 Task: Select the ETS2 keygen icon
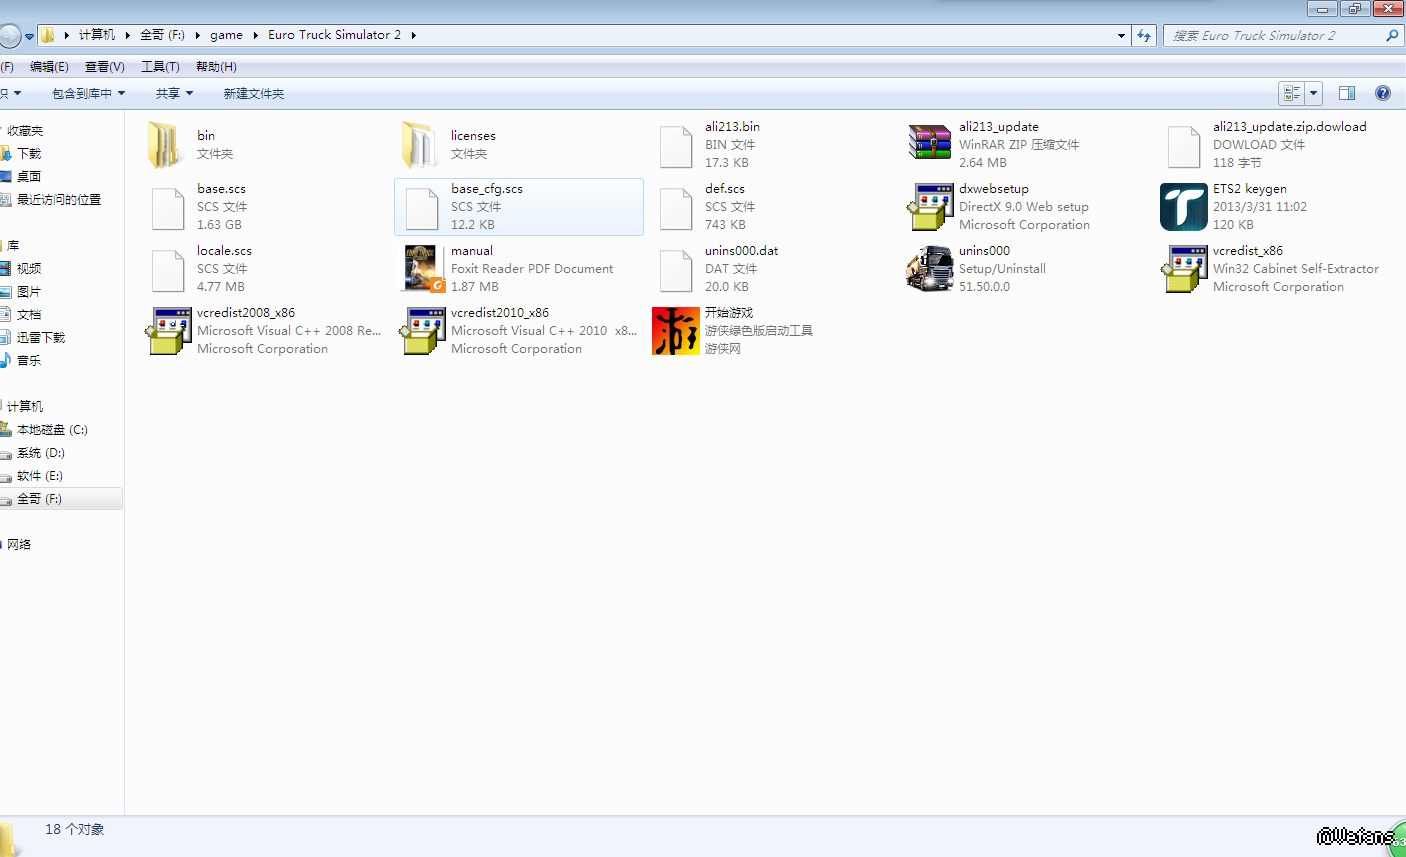point(1184,207)
